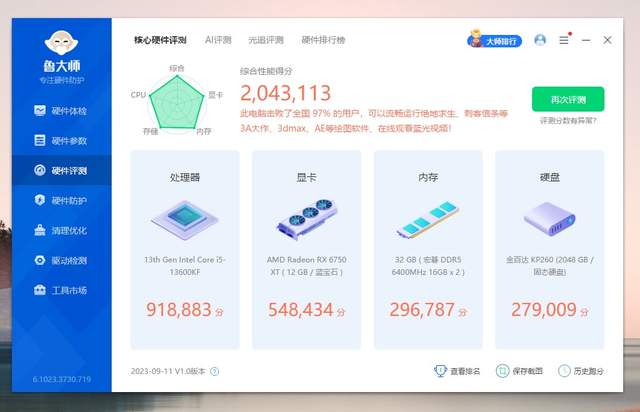
Task: Click the version number 6.1023.3730.719
Action: (x=62, y=379)
